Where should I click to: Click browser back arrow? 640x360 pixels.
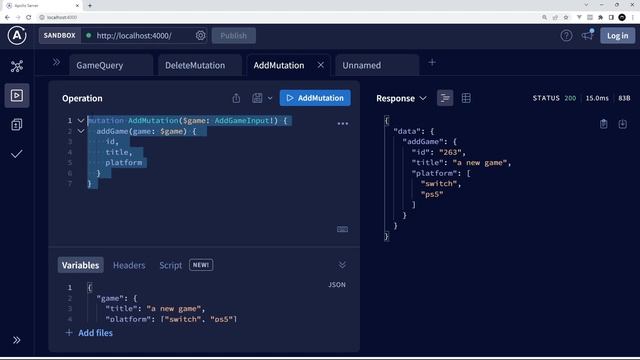coord(7,17)
